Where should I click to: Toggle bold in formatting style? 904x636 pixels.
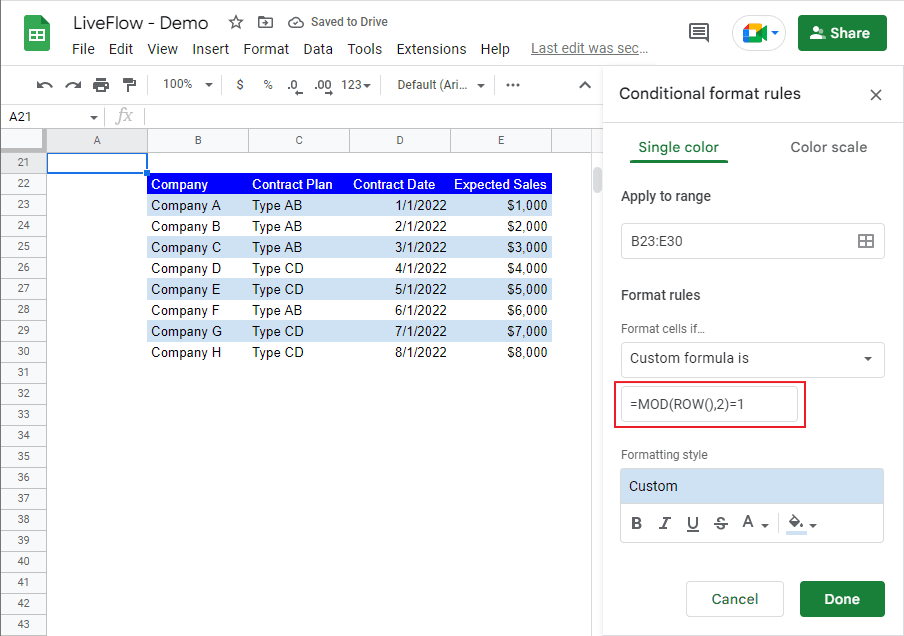point(636,523)
